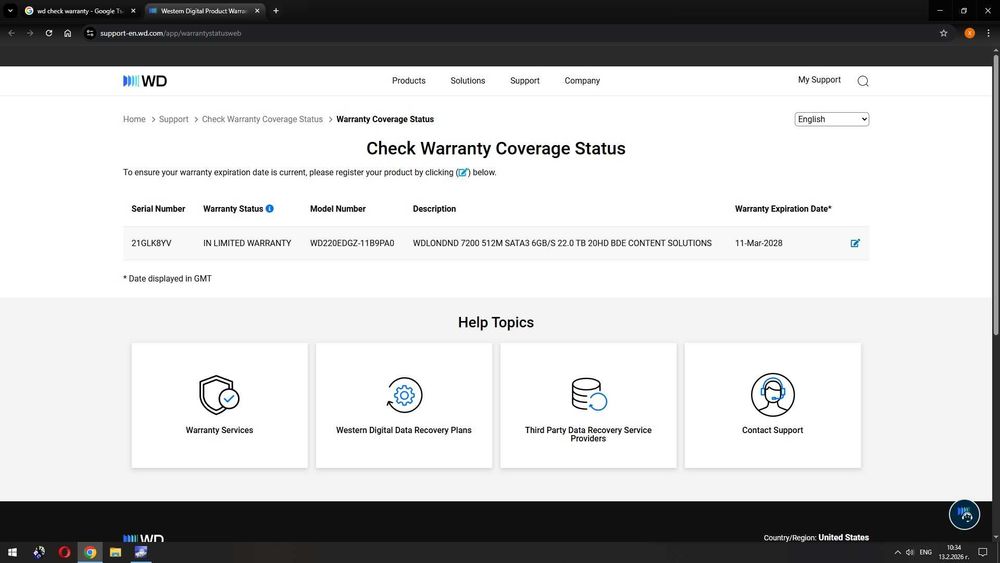View site information icon in address bar
This screenshot has width=1000, height=563.
pos(90,33)
